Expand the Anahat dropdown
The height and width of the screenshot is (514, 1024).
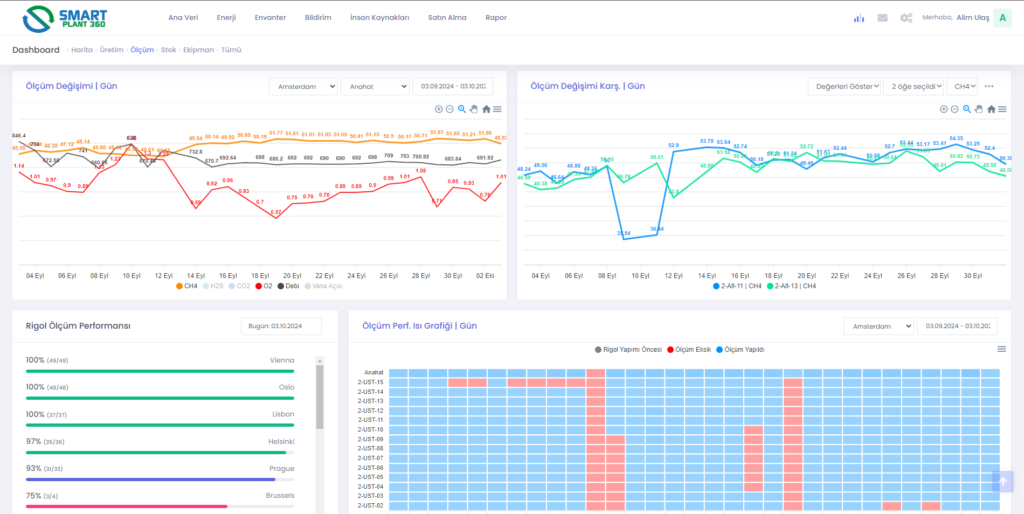[x=374, y=87]
